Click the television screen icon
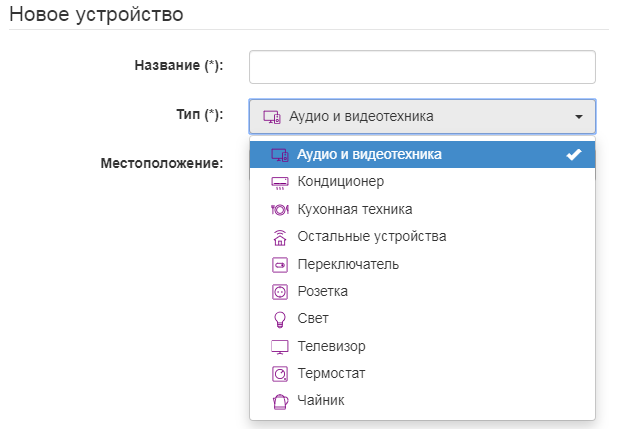The width and height of the screenshot is (635, 429). coord(279,347)
